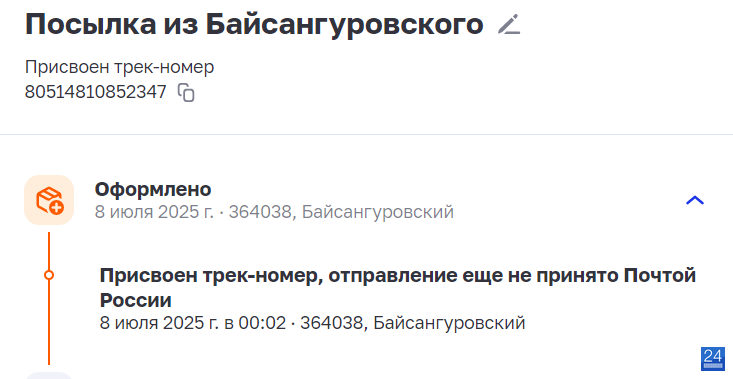The height and width of the screenshot is (379, 733).
Task: Click the title Посылка из Байсангуровского
Action: pos(254,24)
